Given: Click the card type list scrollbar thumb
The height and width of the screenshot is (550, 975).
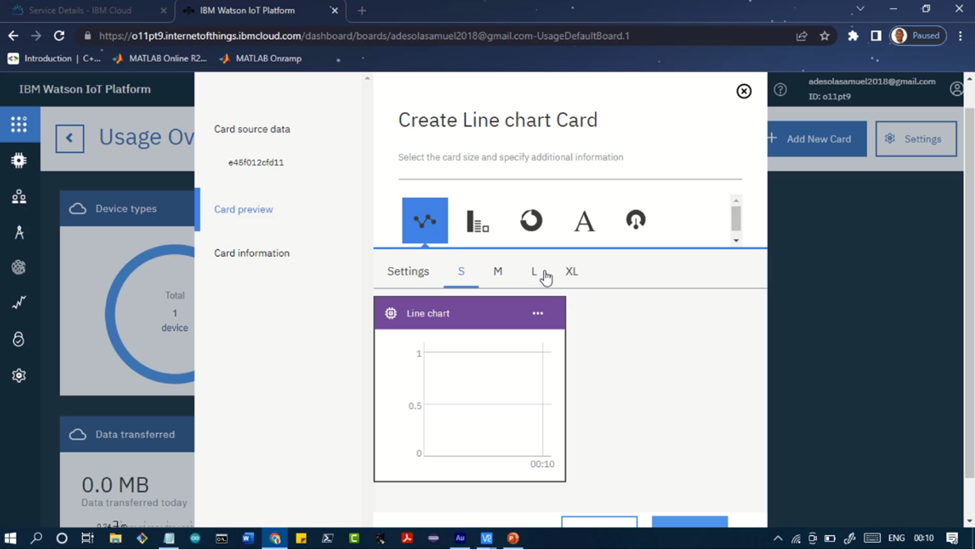Looking at the screenshot, I should pos(736,218).
